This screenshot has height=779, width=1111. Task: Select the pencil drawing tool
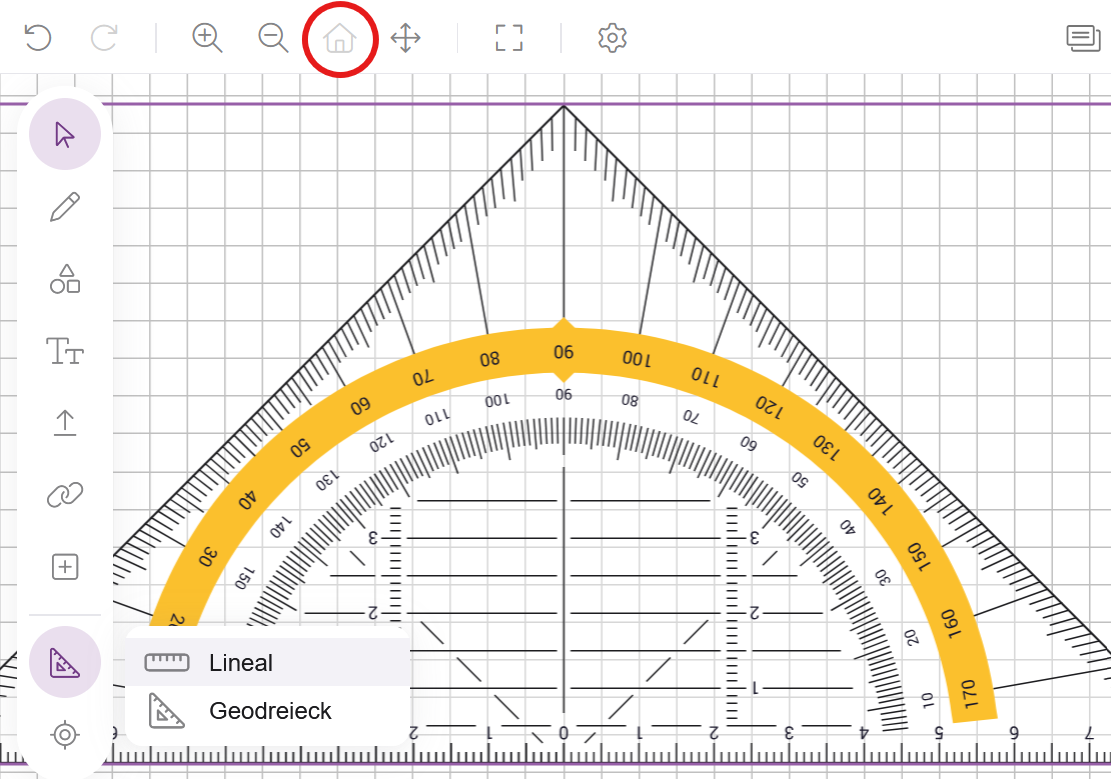(65, 207)
